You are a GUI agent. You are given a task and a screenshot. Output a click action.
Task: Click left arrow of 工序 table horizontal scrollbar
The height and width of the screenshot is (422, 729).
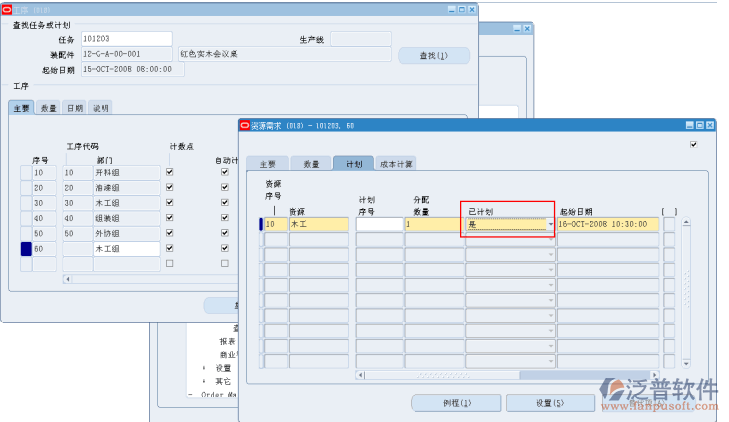coord(67,279)
